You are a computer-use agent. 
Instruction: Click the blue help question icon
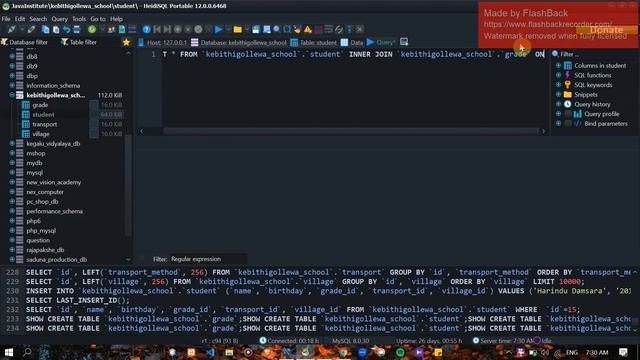(x=147, y=29)
